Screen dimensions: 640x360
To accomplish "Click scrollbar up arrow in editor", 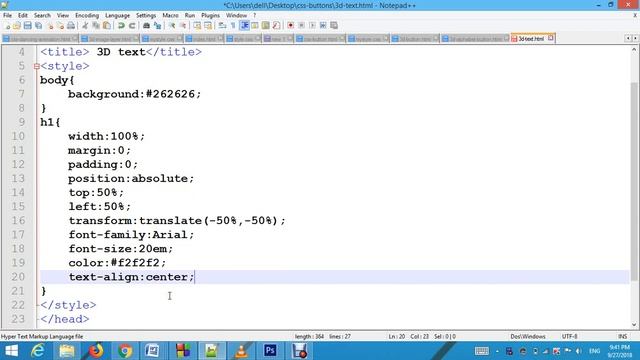I will (634, 50).
